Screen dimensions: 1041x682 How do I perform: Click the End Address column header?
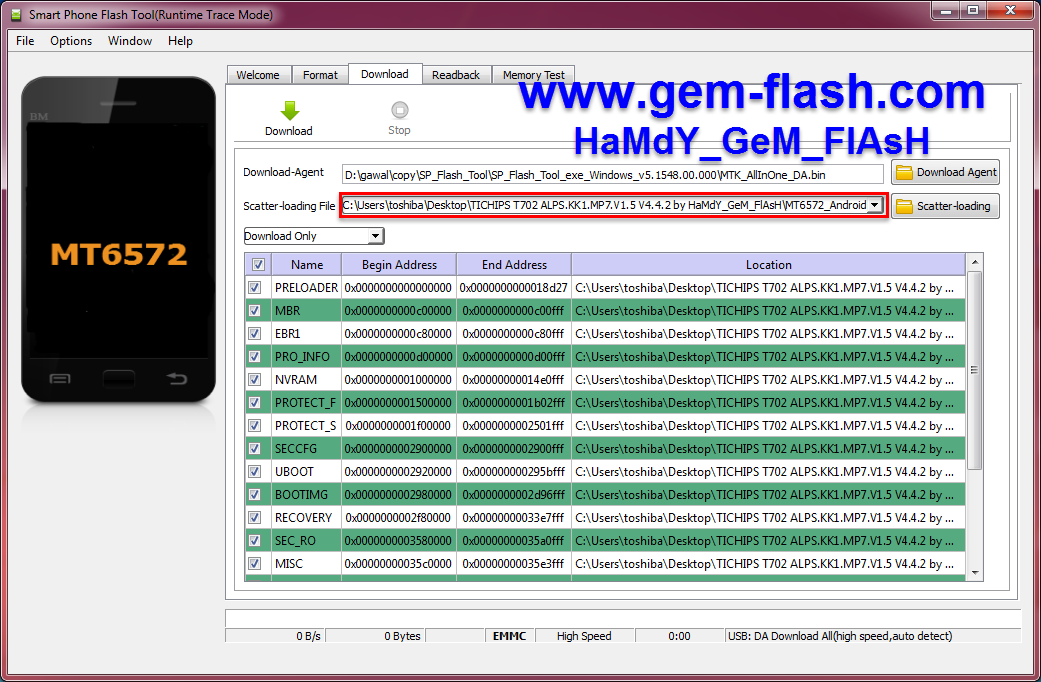[x=514, y=265]
